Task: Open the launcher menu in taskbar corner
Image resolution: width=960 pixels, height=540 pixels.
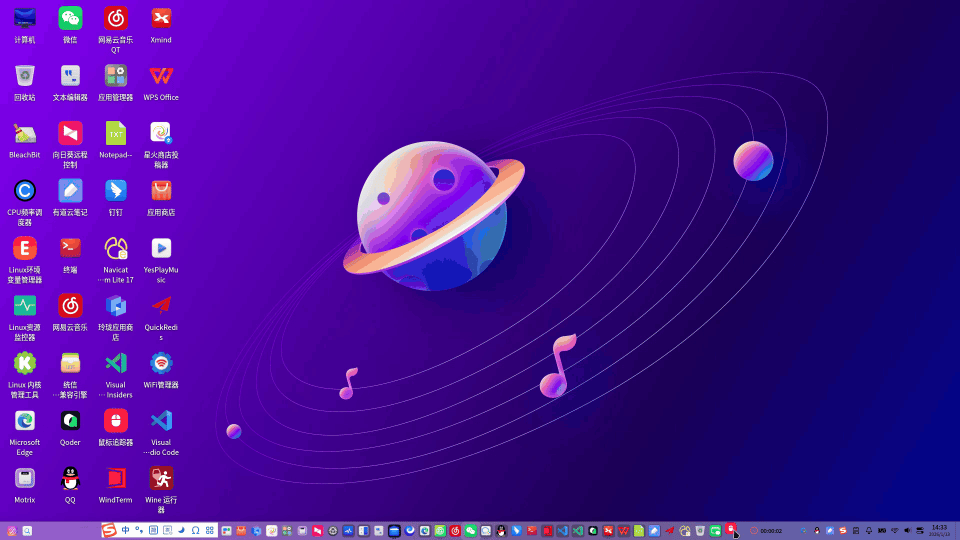Action: coord(11,531)
